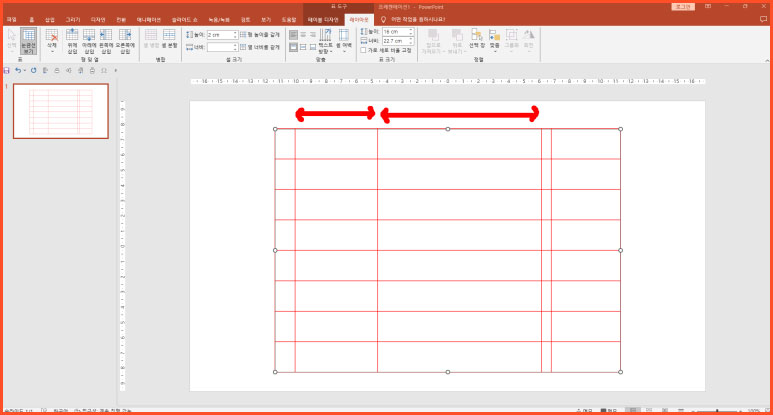Viewport: 773px width, 415px height.
Task: Open the Cell Margins (셀 여백) dropdown
Action: click(344, 41)
